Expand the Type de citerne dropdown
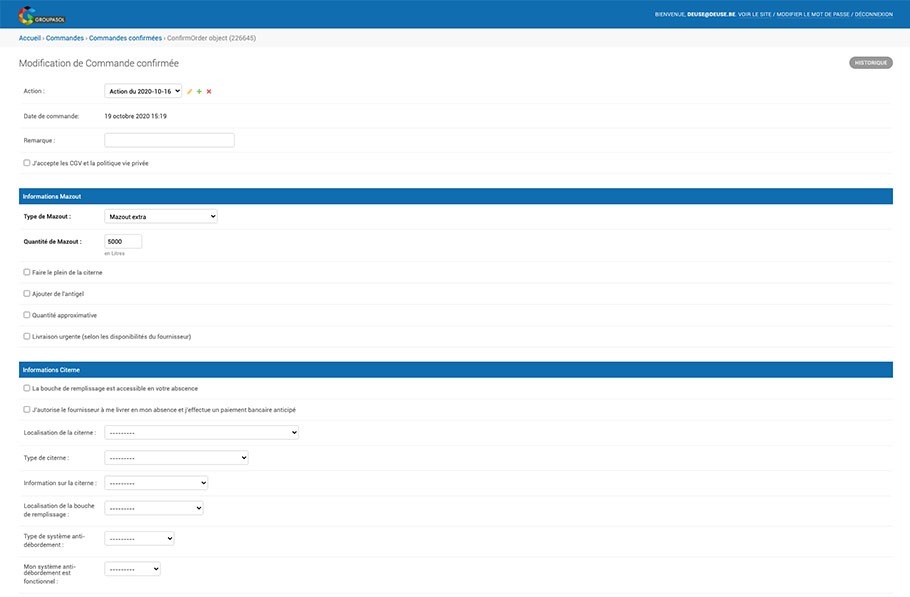Screen dimensions: 910x597 (176, 458)
